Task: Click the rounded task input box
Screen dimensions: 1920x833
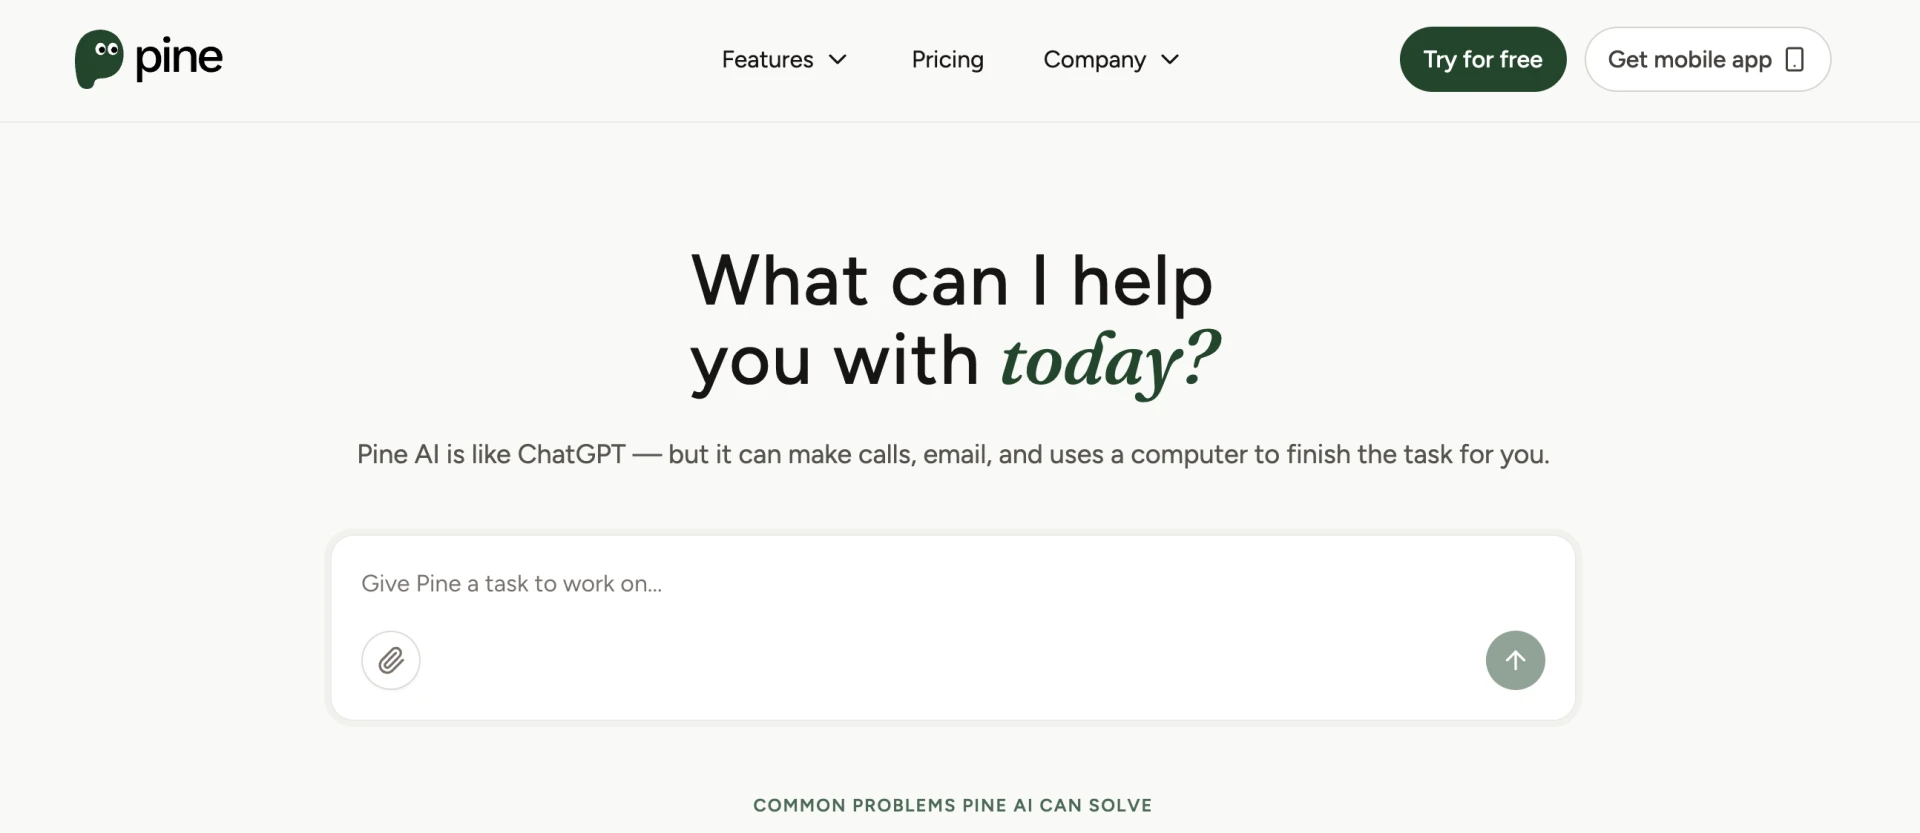Action: coord(951,628)
